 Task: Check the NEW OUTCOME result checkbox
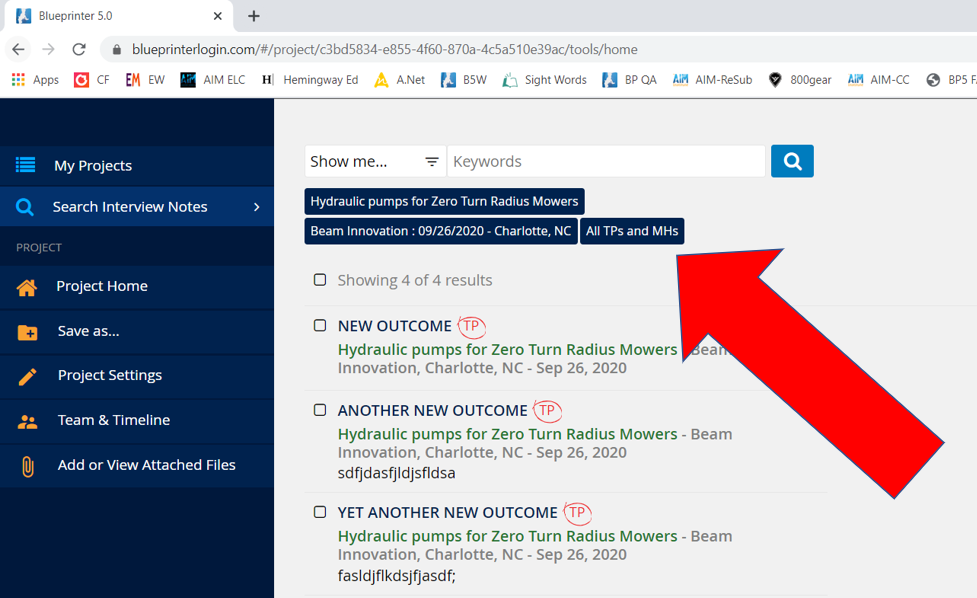tap(320, 325)
